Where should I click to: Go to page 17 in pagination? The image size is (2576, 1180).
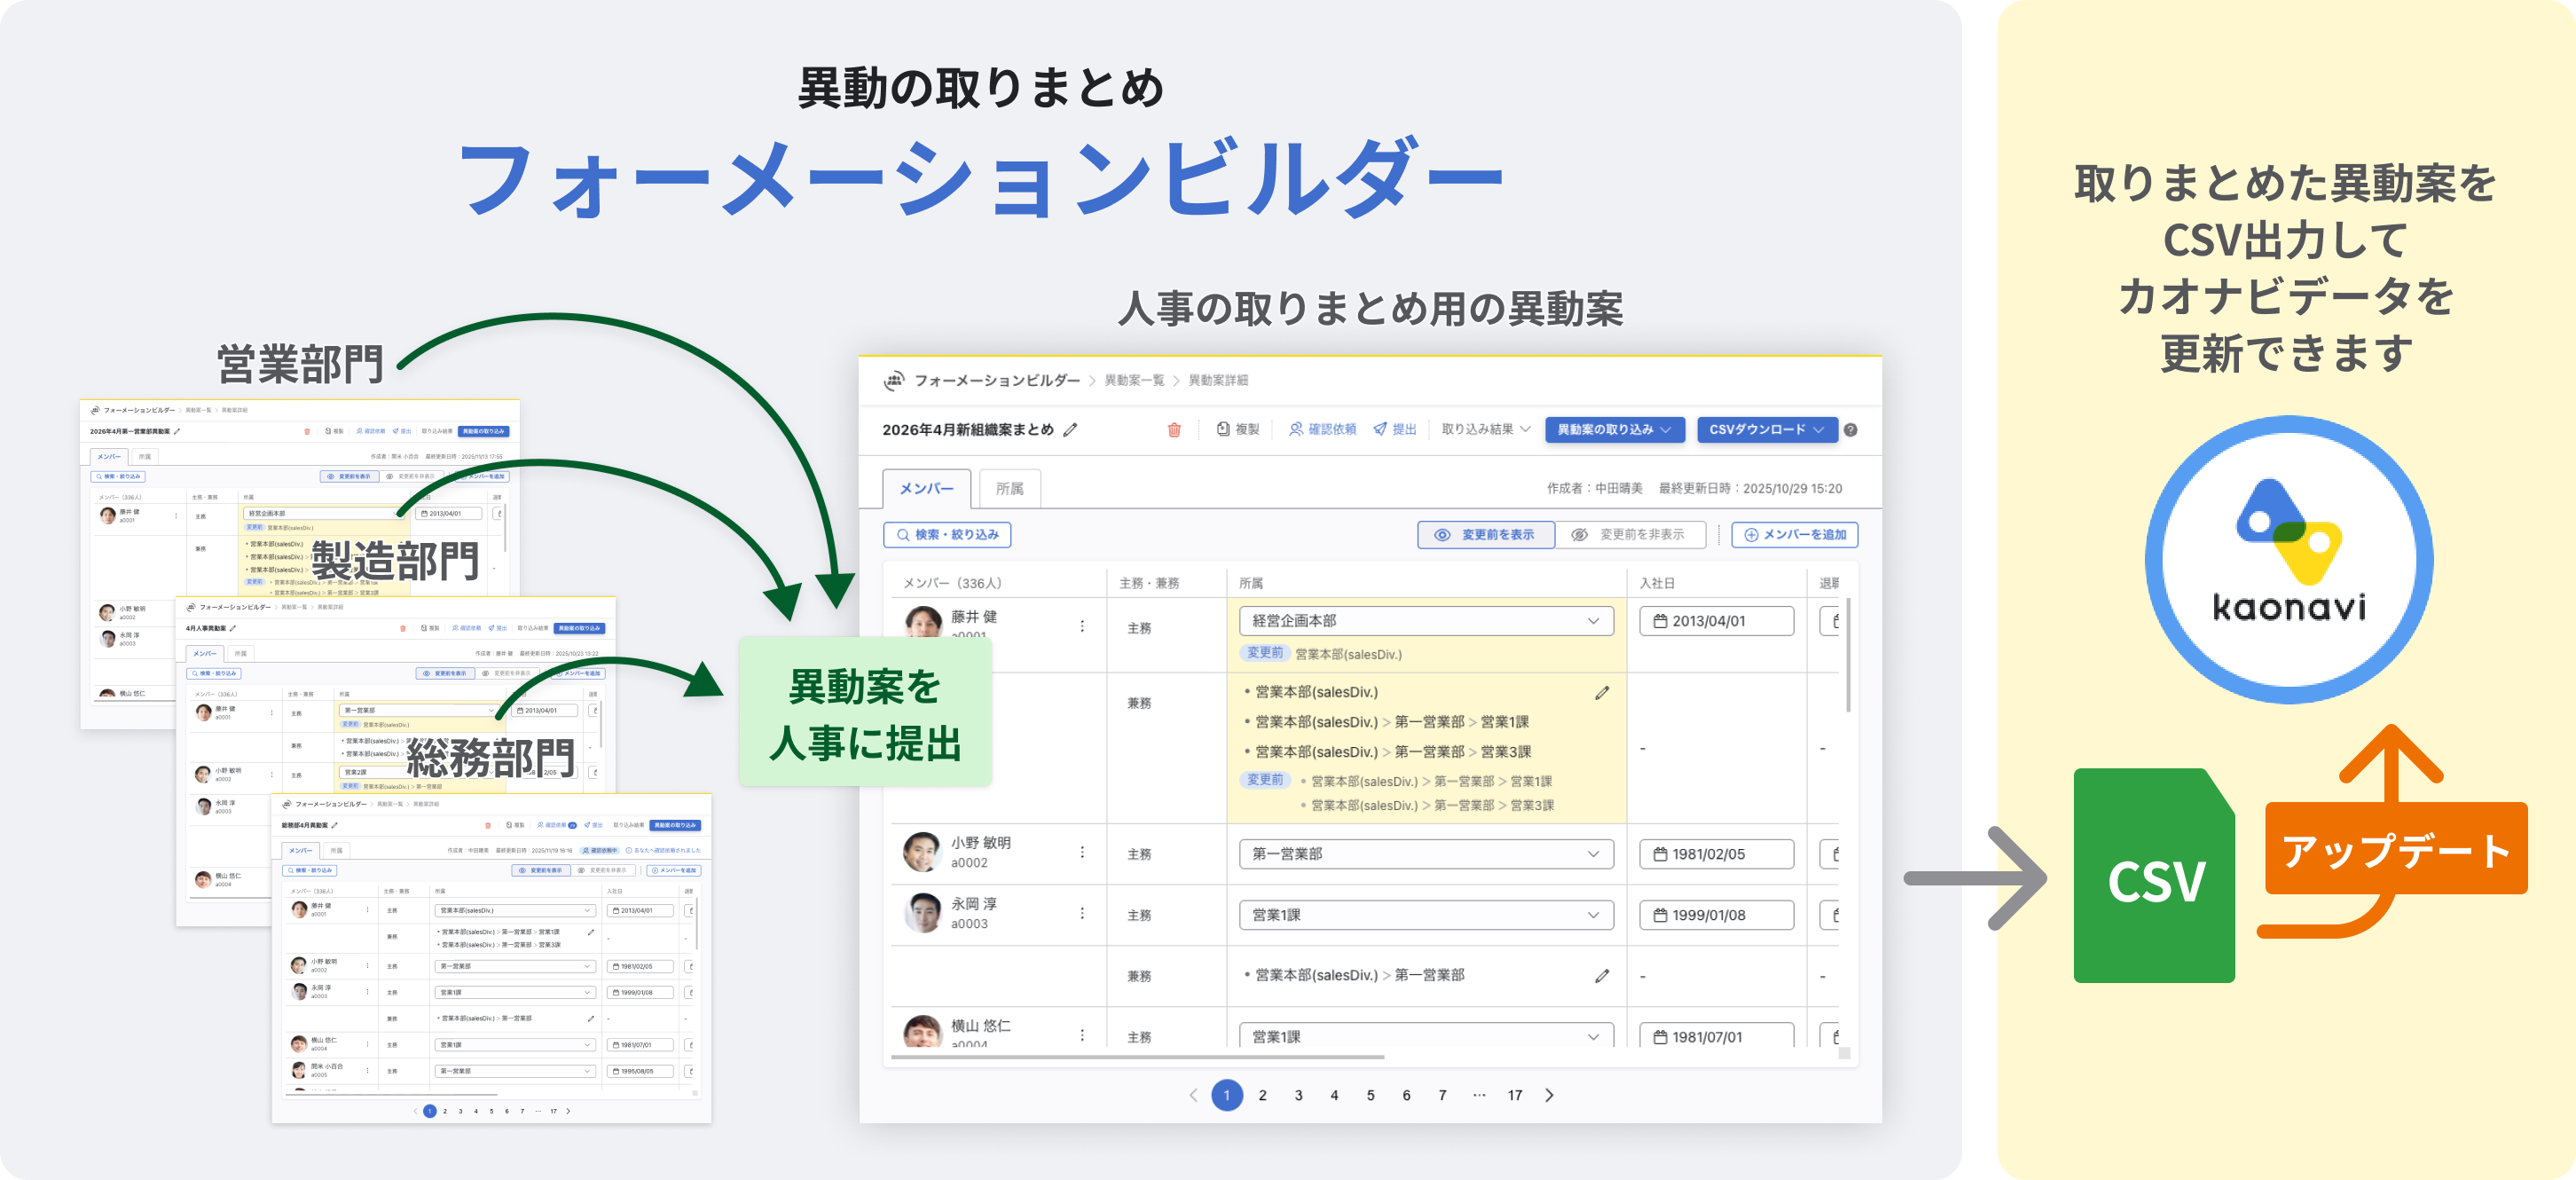click(x=1514, y=1095)
